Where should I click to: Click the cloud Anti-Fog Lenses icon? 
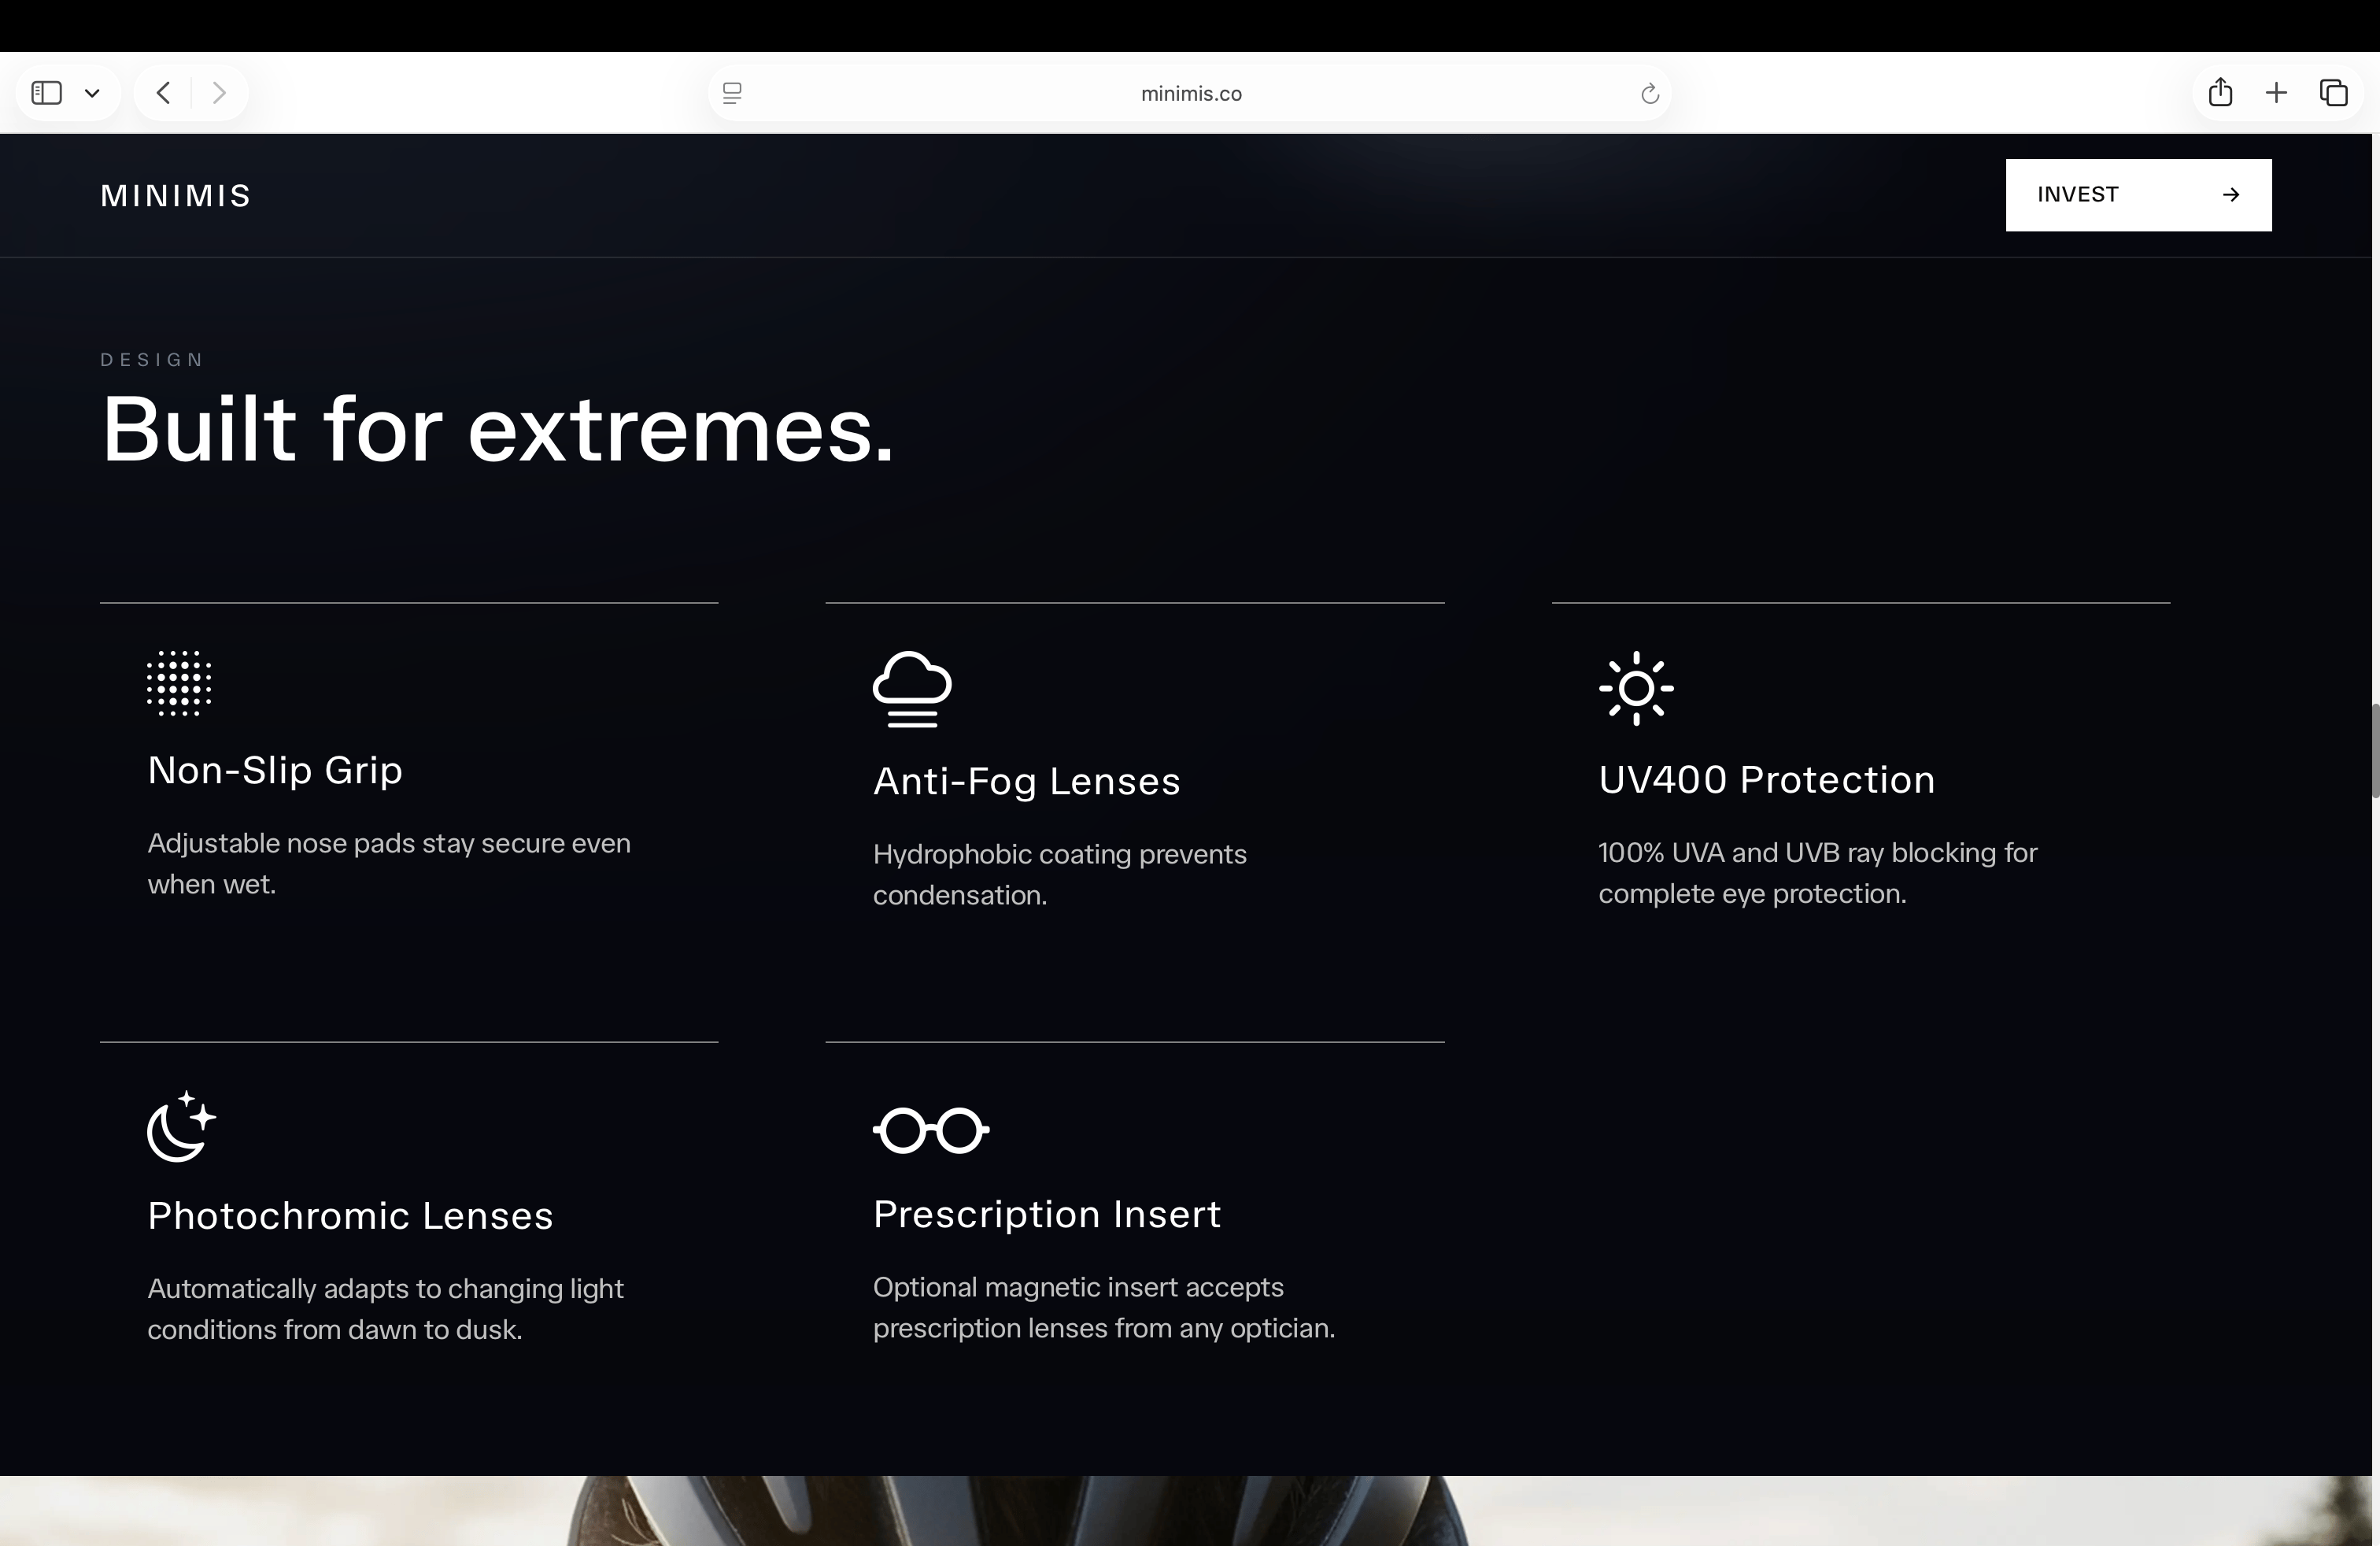pyautogui.click(x=912, y=689)
